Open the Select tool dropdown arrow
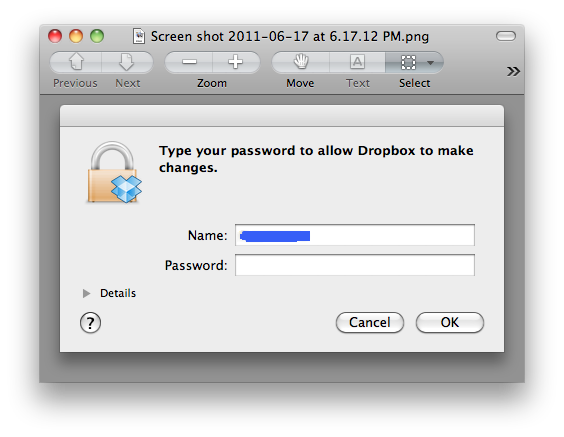564x437 pixels. pos(431,63)
